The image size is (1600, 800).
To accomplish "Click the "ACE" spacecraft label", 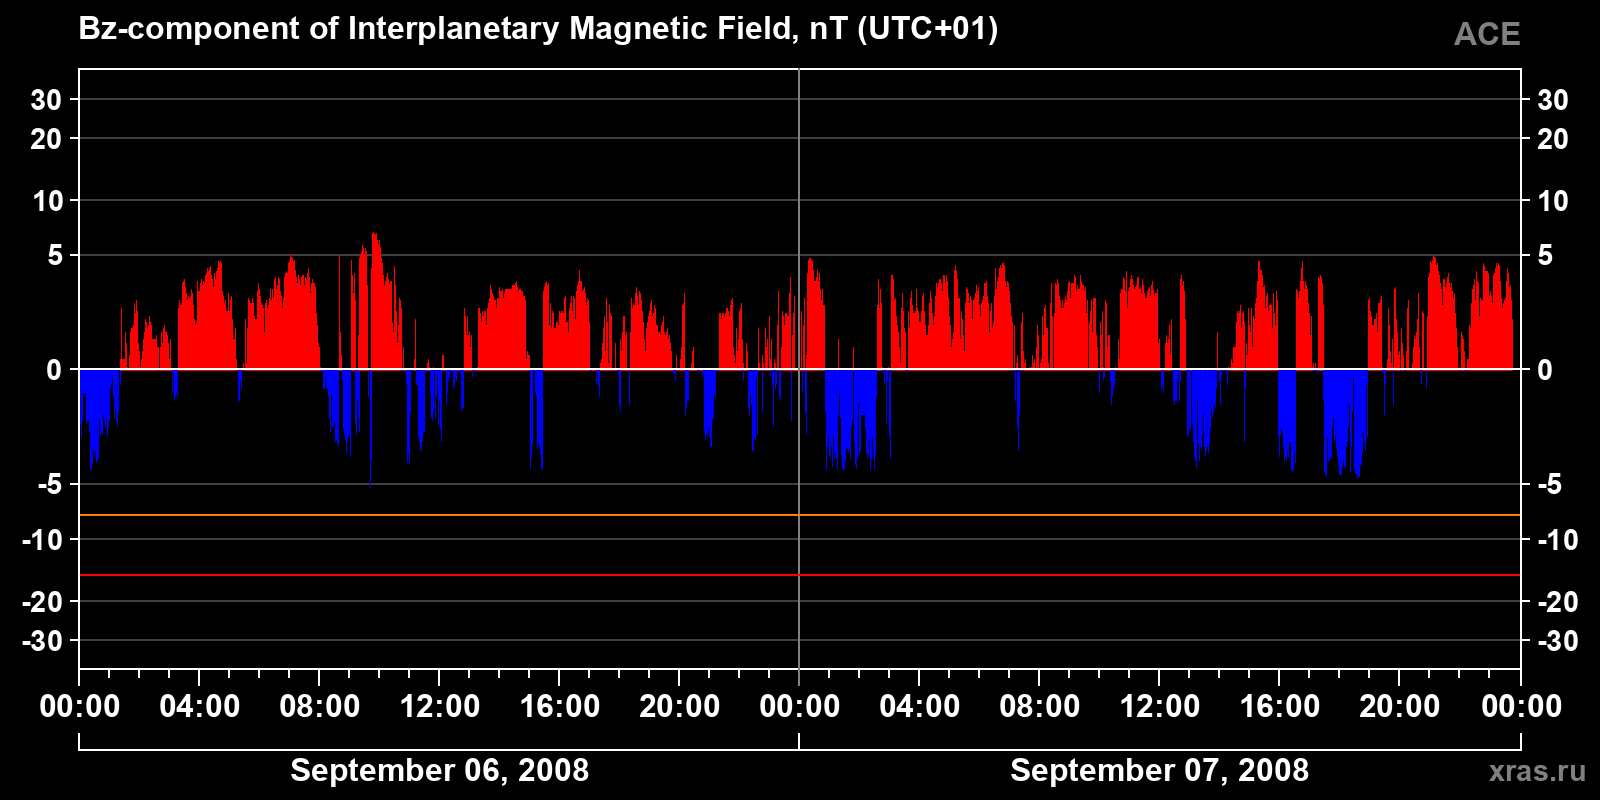I will coord(1487,35).
